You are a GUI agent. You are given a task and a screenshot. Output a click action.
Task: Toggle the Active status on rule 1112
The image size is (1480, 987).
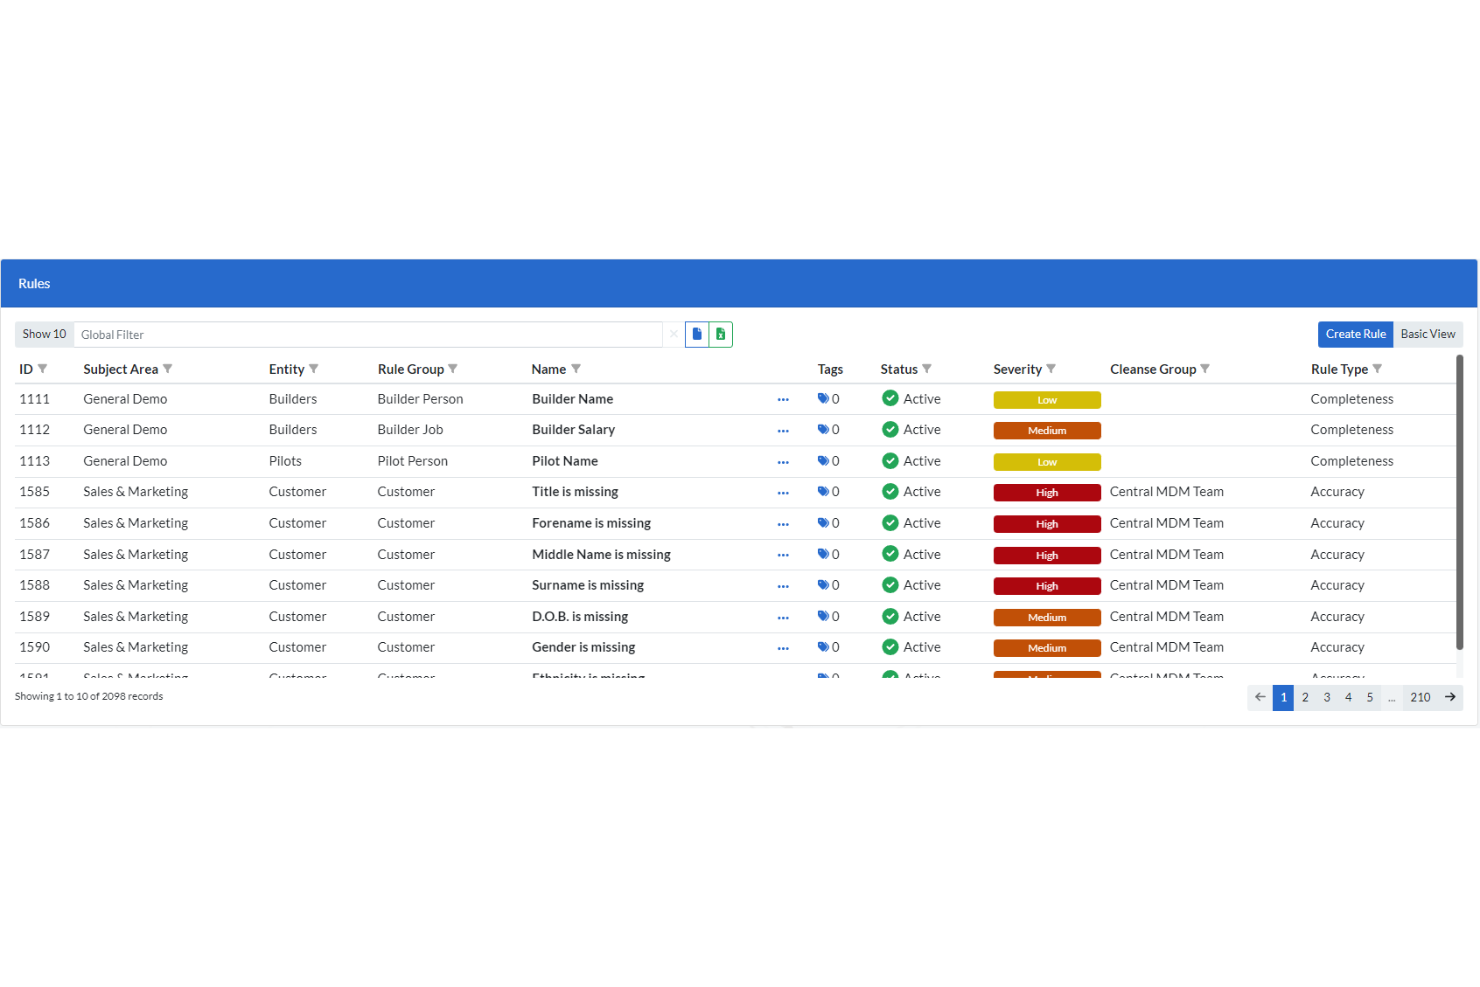pyautogui.click(x=889, y=430)
